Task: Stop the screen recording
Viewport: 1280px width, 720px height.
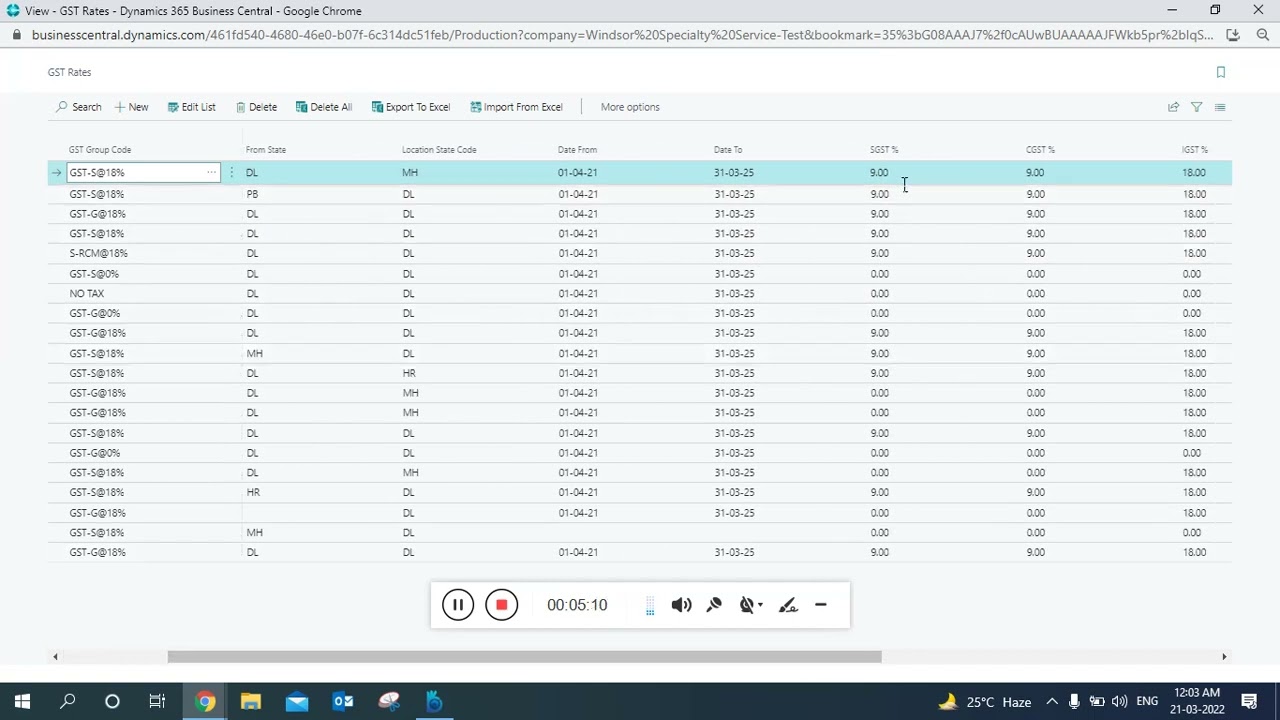Action: pos(501,605)
